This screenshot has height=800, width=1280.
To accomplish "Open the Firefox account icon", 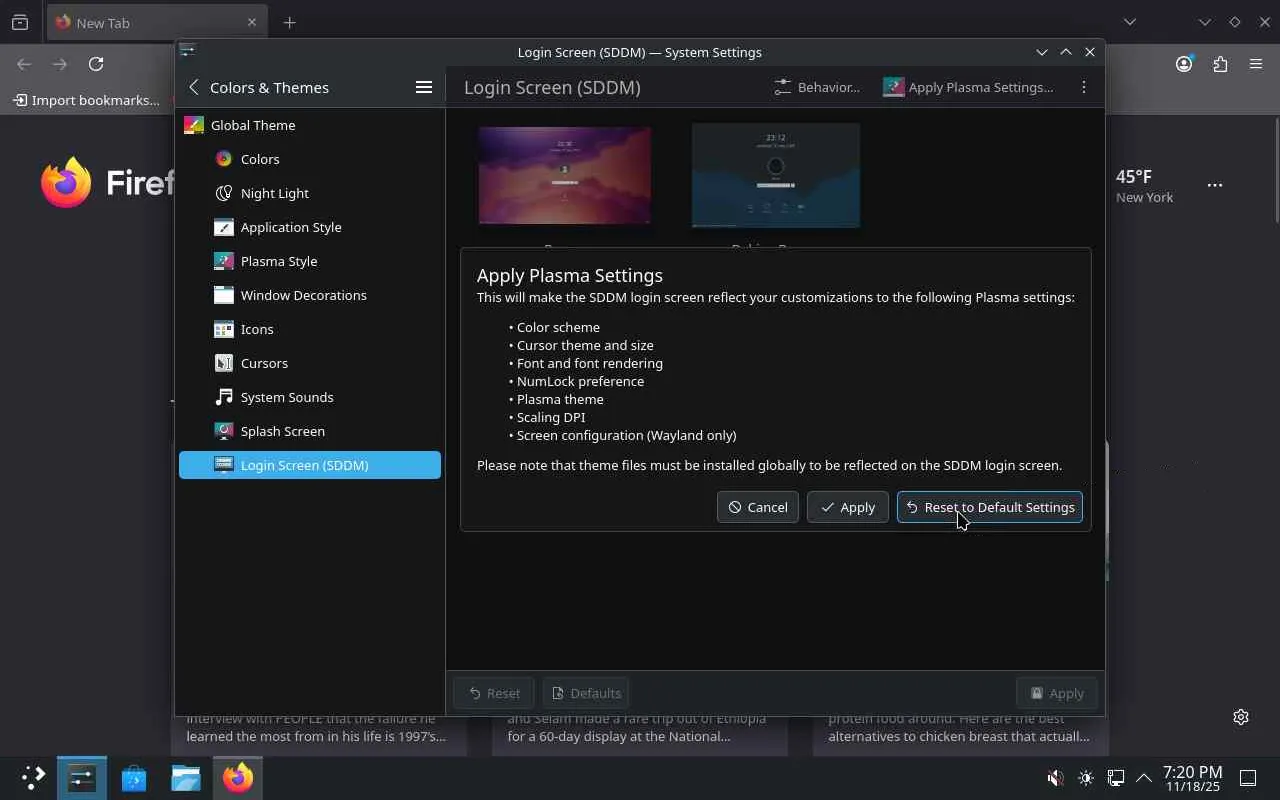I will coord(1184,64).
